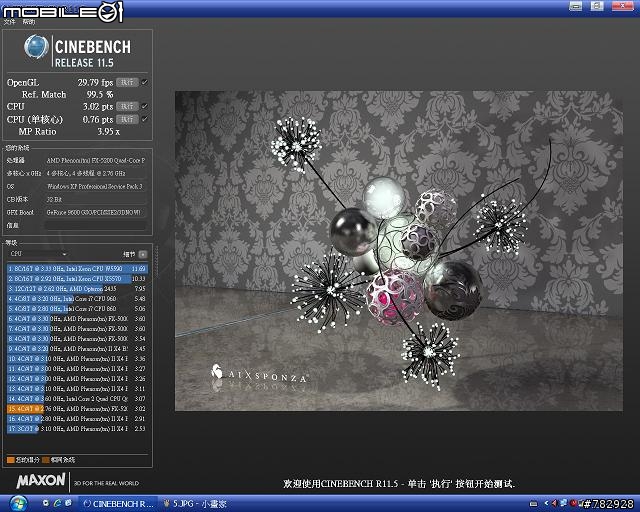This screenshot has height=512, width=640.
Task: Select ranking row 13 scoring 3.11
Action: coord(77,389)
